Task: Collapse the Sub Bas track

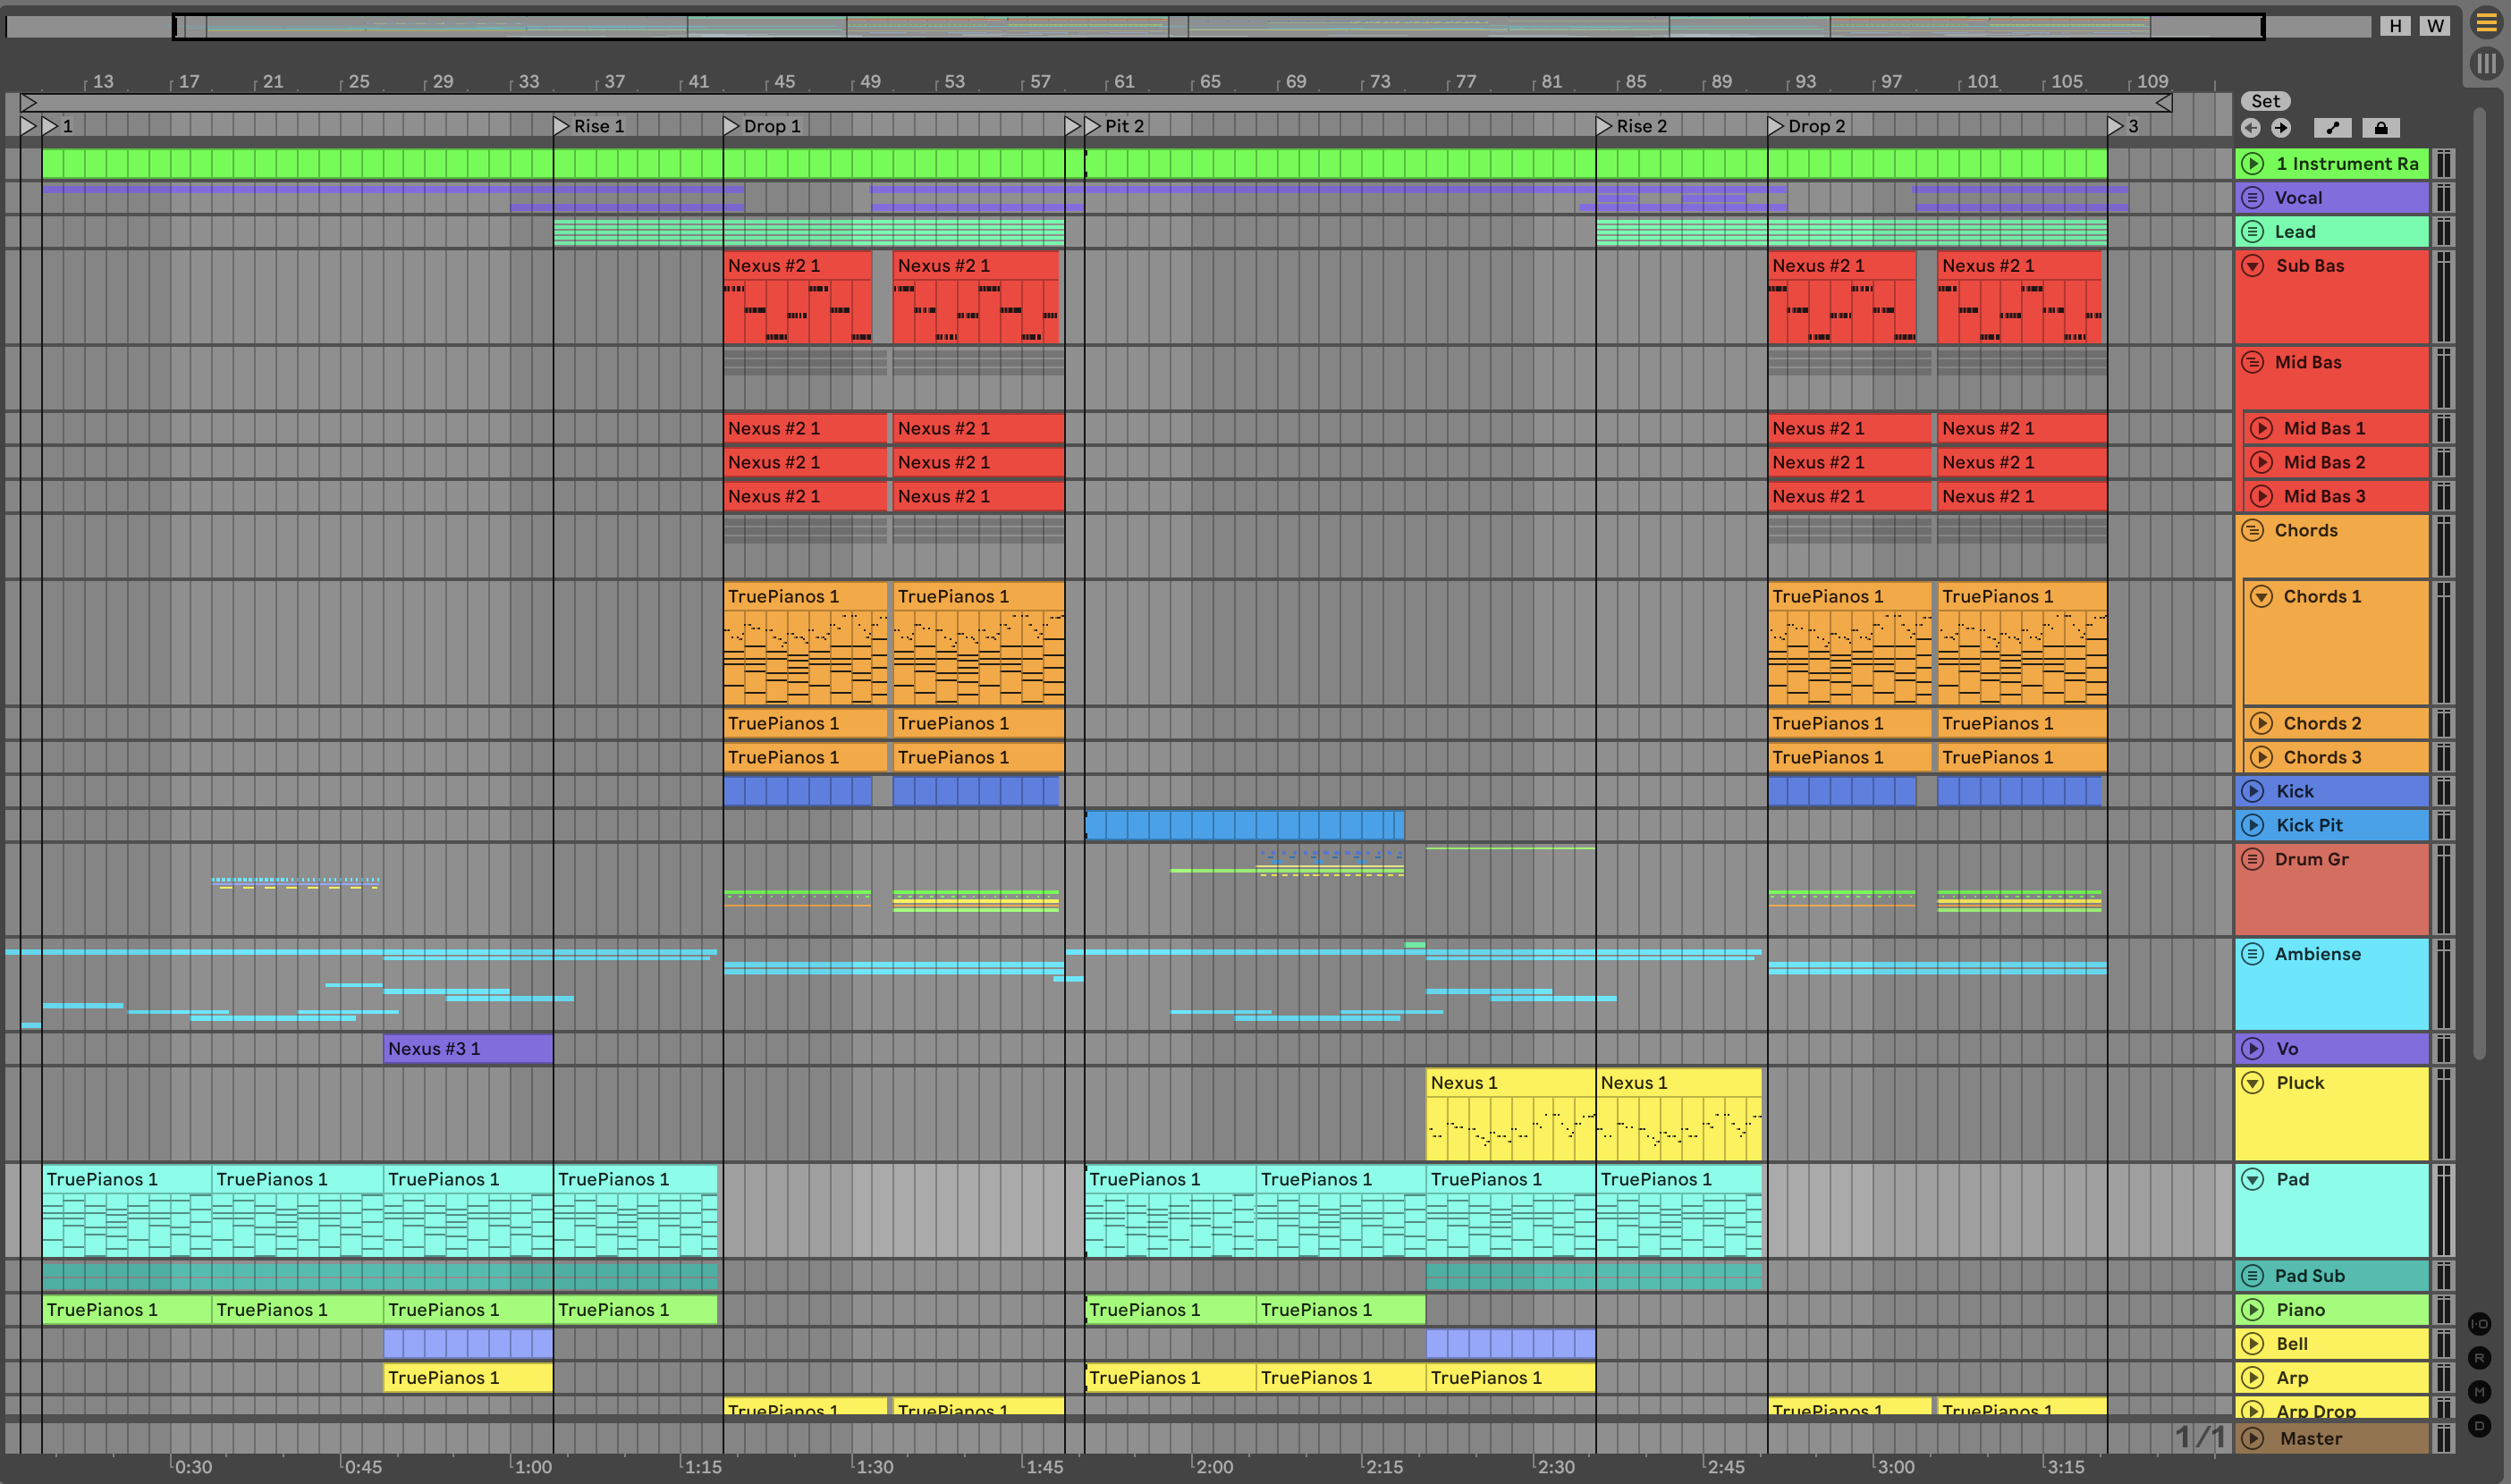Action: (x=2252, y=266)
